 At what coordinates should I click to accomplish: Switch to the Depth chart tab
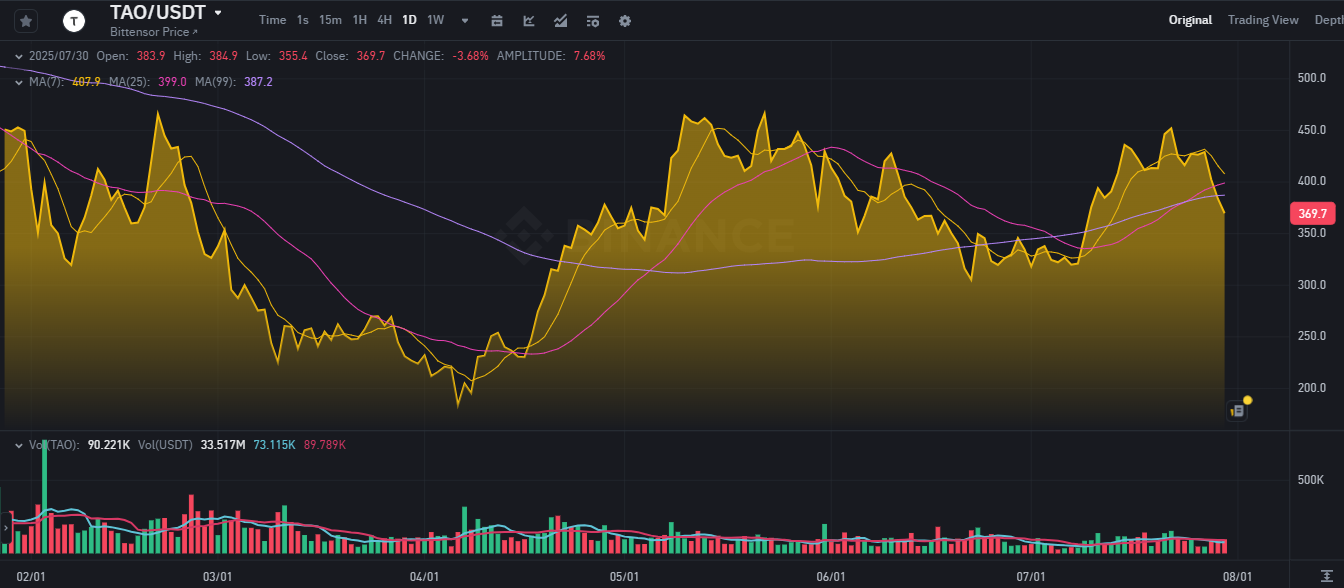pos(1329,20)
